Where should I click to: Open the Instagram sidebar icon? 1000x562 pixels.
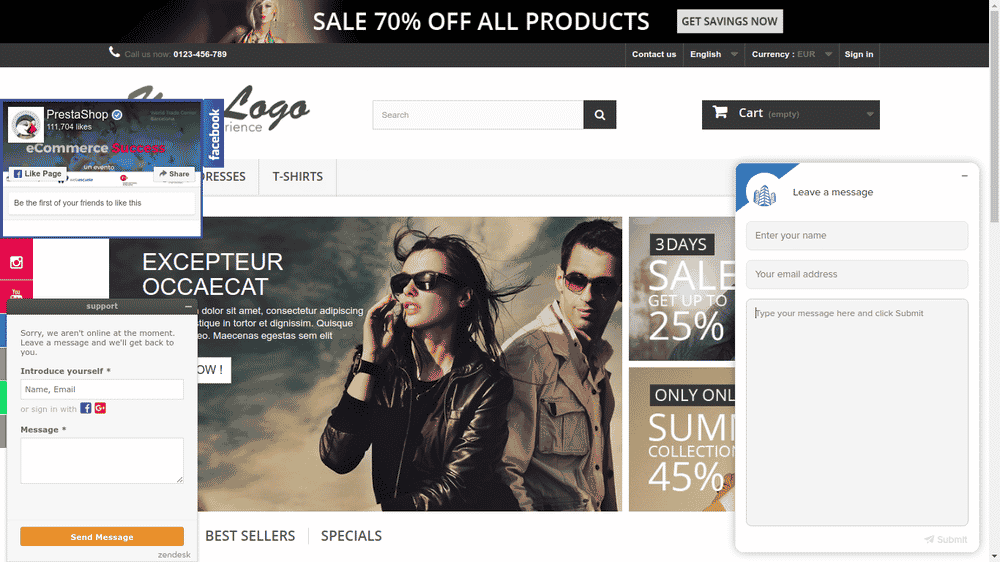16,262
